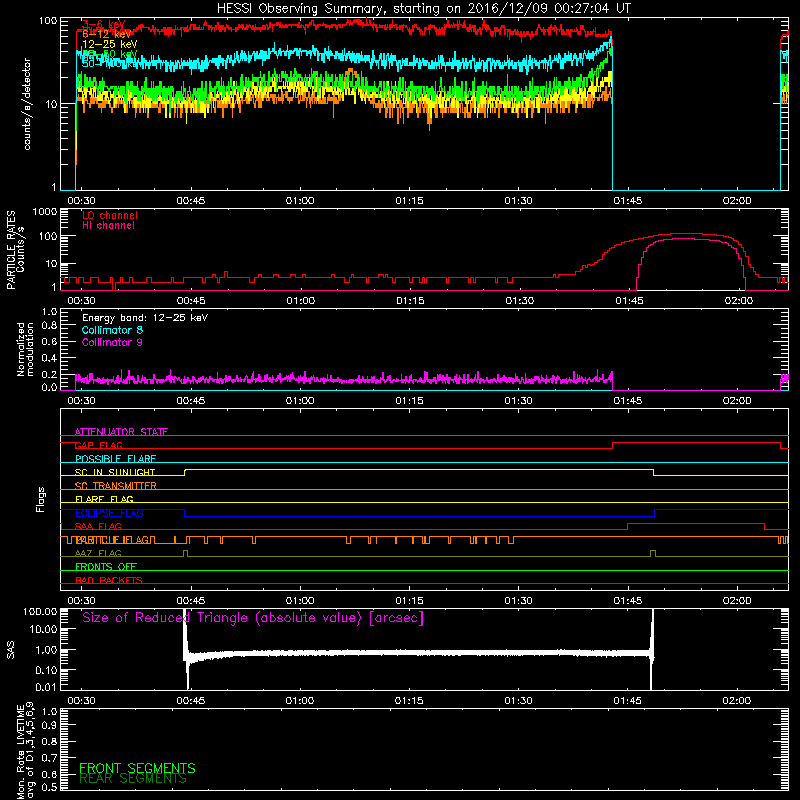Click the GAP FLAG label
This screenshot has height=800, width=800.
coord(98,445)
